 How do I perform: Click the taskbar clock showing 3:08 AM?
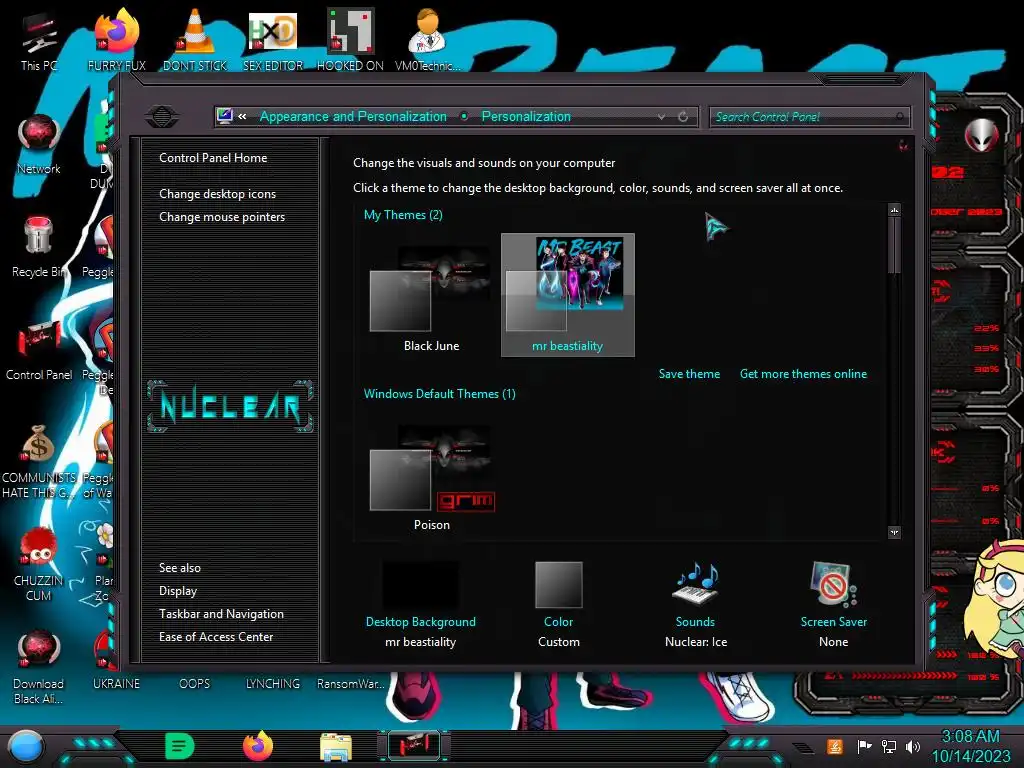point(970,746)
